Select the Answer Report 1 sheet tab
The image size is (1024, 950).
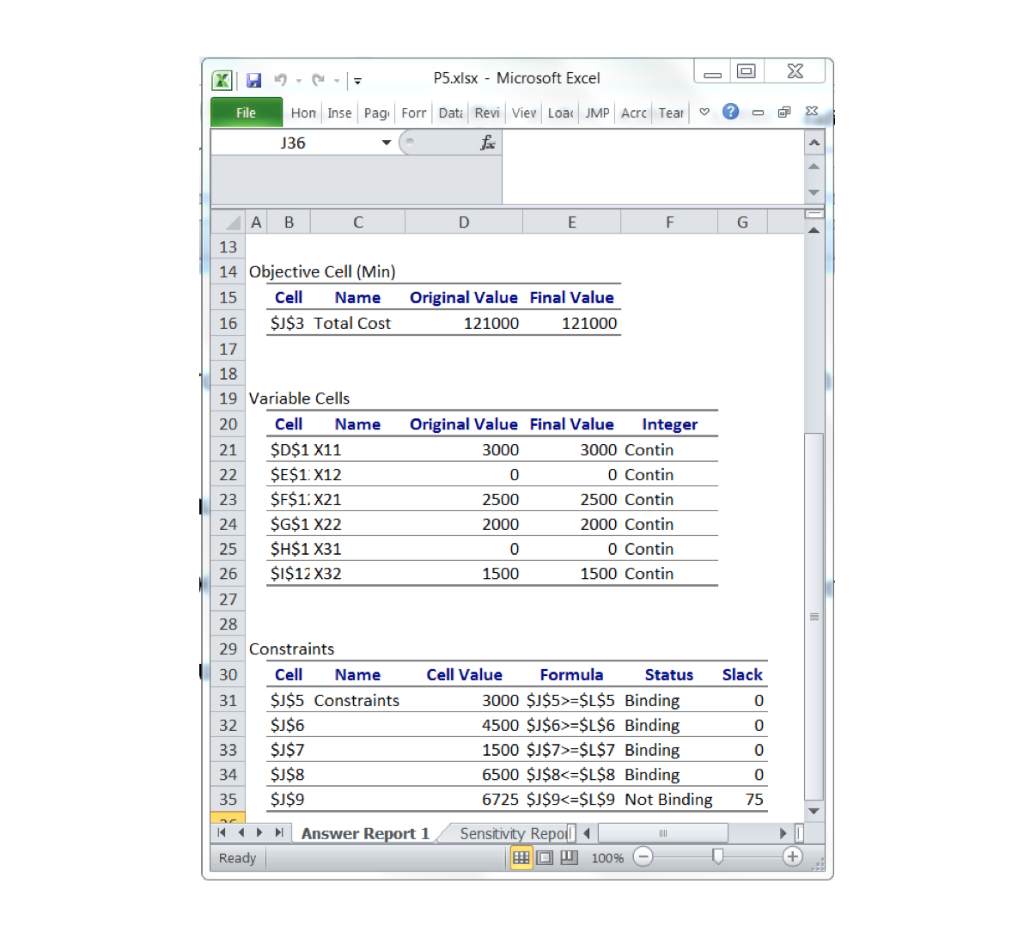366,834
